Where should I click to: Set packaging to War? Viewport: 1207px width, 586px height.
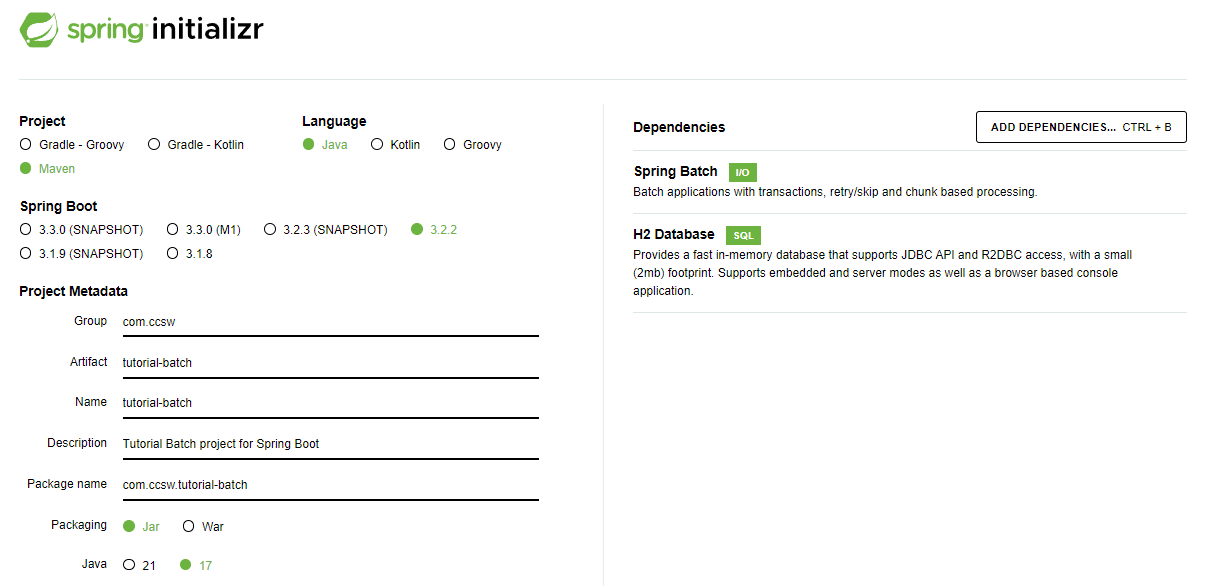(189, 527)
